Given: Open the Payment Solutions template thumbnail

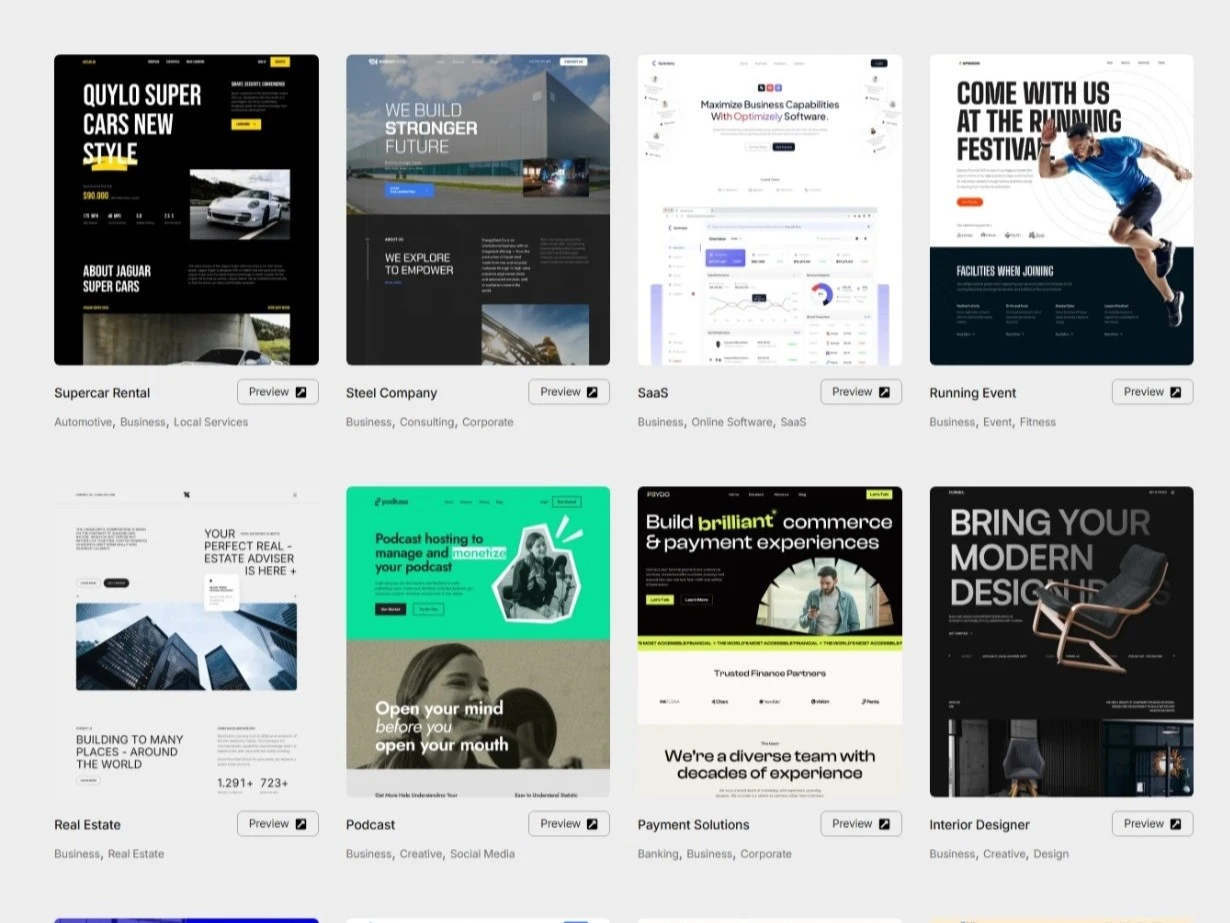Looking at the screenshot, I should point(769,641).
